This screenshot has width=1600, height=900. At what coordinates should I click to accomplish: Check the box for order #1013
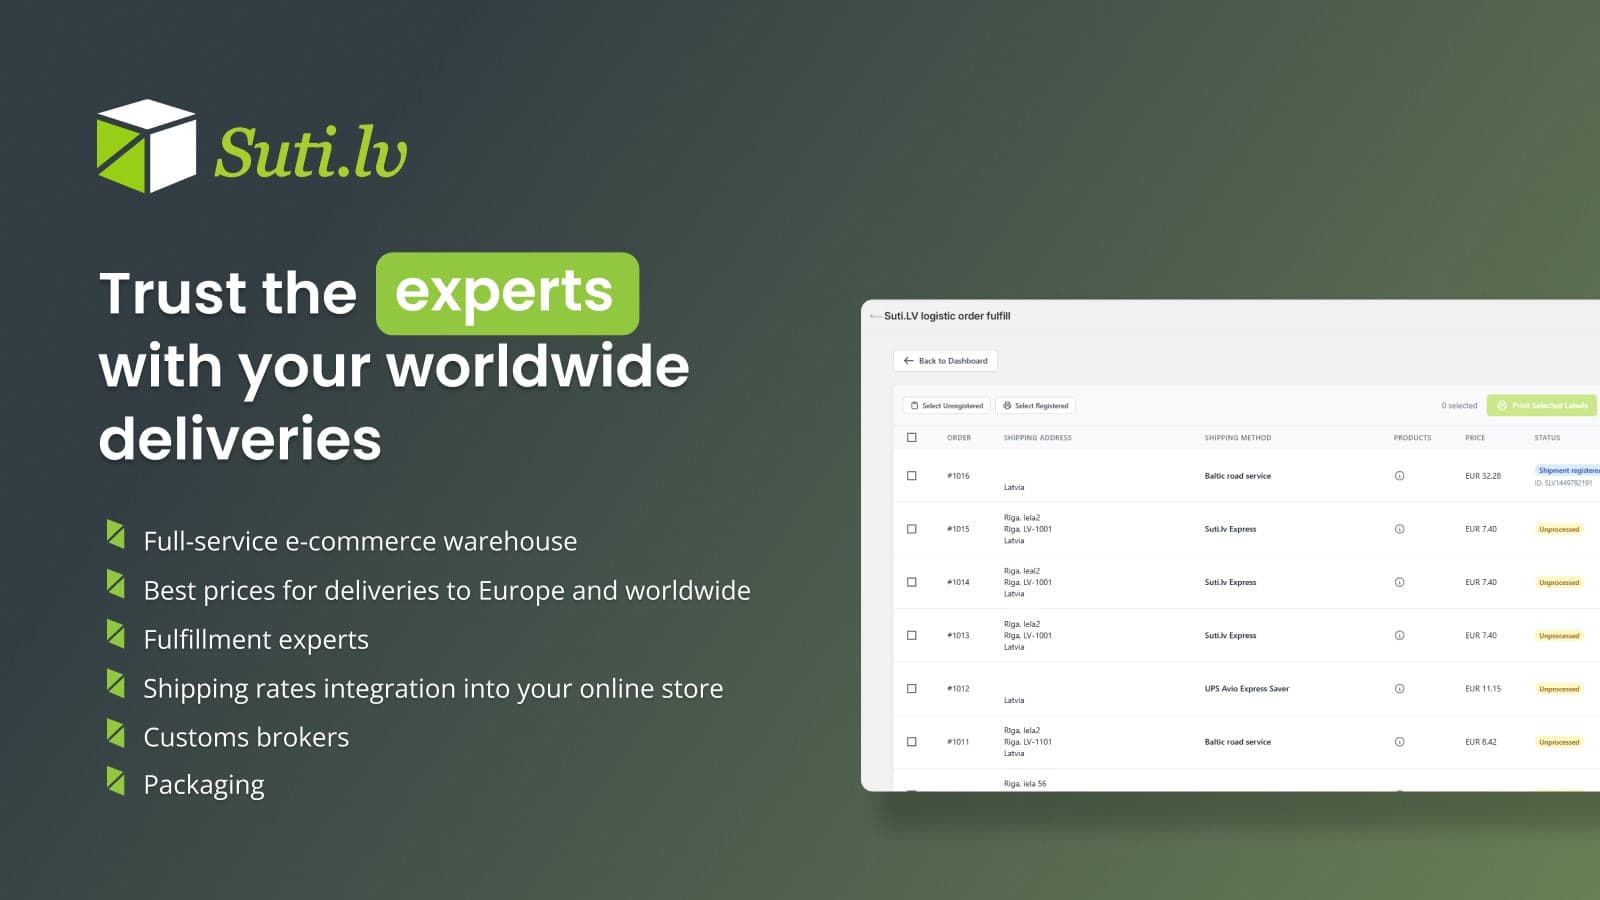[x=911, y=635]
